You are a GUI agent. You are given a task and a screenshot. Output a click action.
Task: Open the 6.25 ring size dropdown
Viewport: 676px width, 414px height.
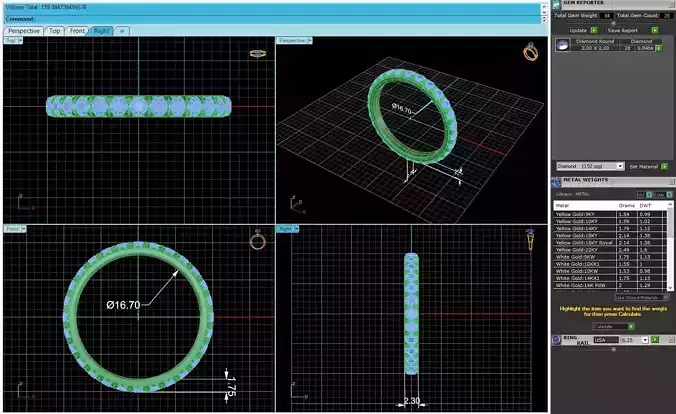(645, 340)
